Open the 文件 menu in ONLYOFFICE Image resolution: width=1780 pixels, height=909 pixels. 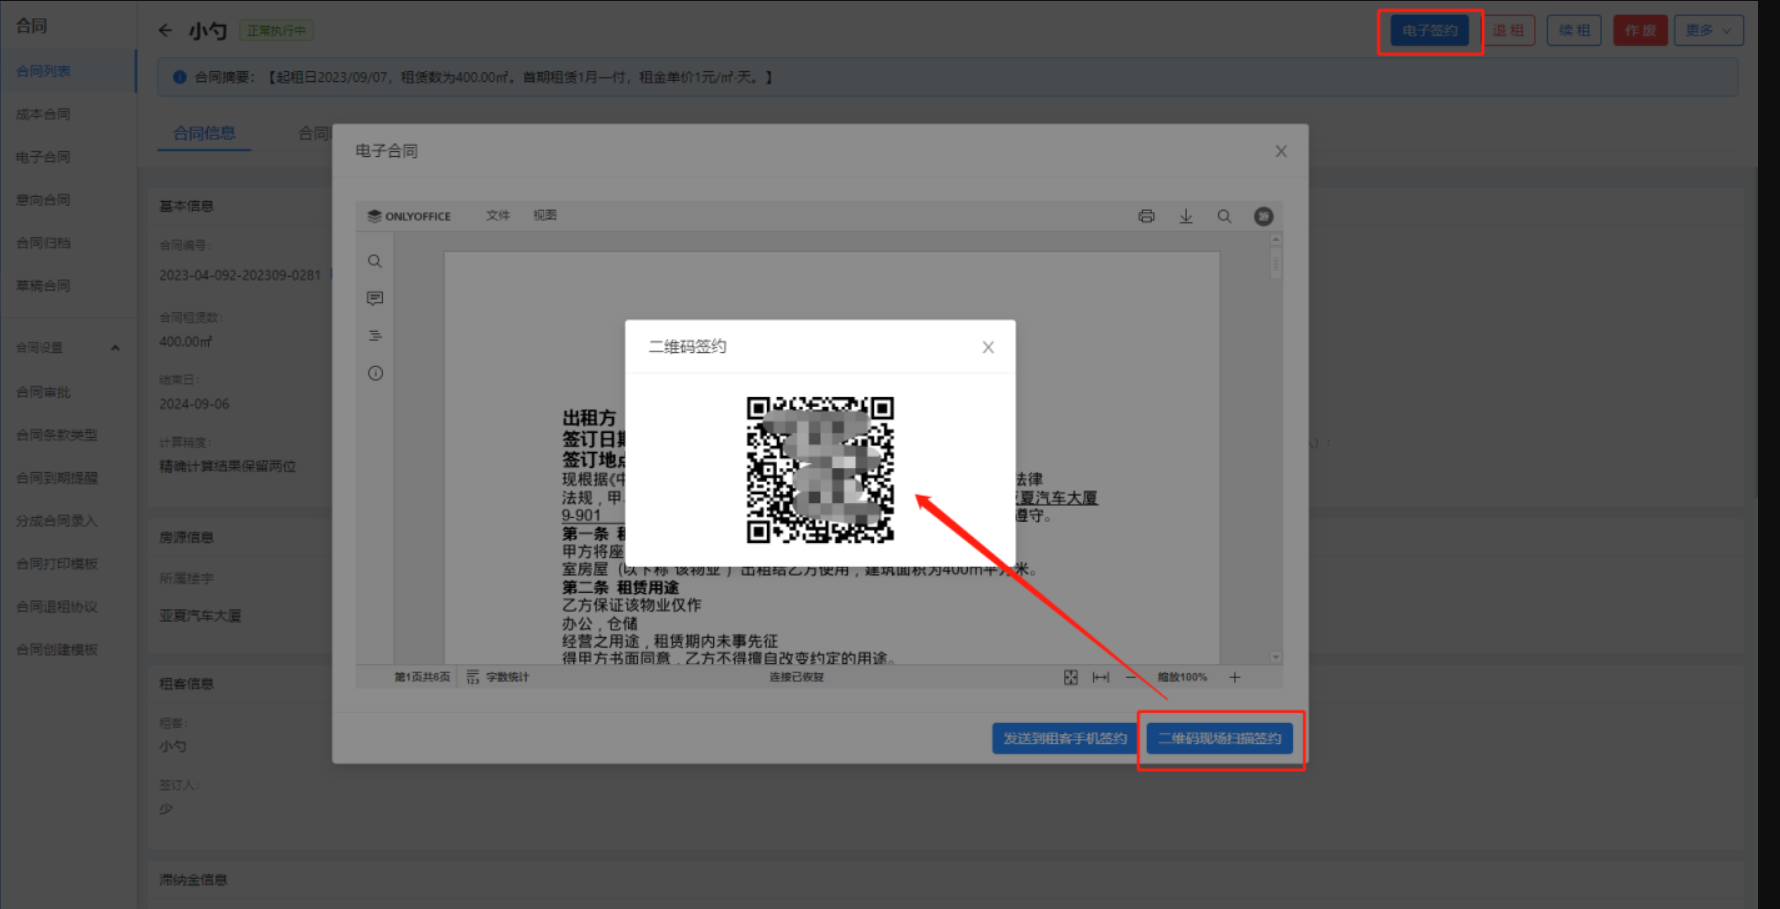498,216
